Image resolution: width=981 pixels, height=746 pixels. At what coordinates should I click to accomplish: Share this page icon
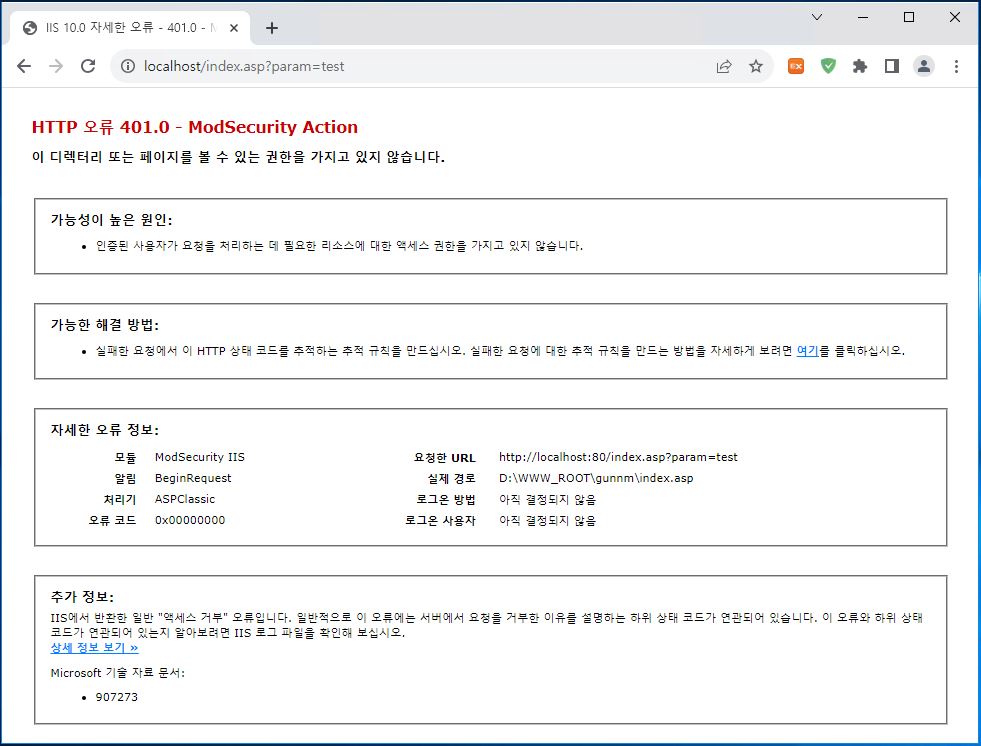click(724, 66)
